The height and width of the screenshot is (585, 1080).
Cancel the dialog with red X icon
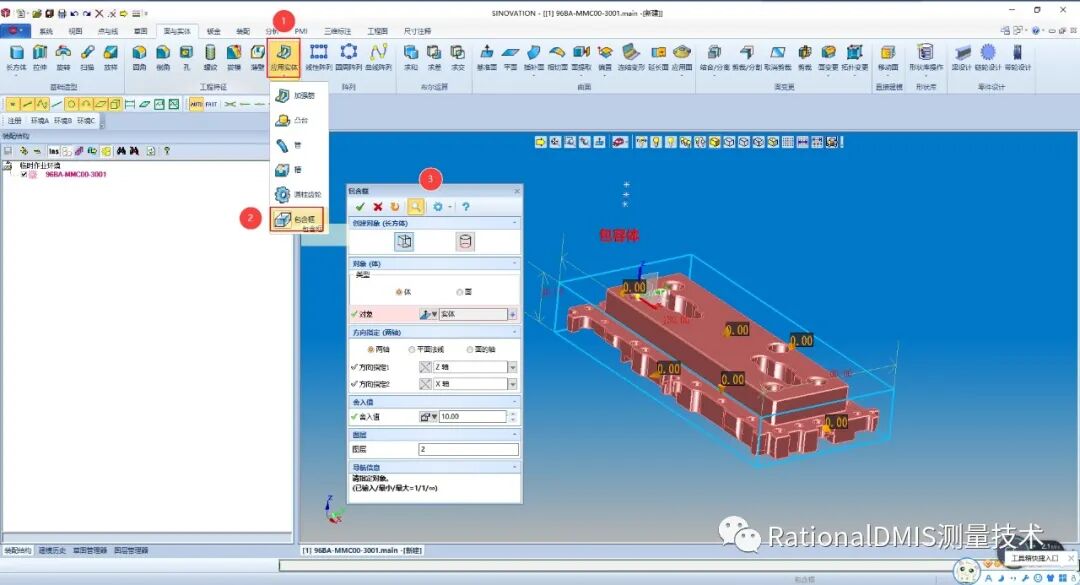click(377, 207)
